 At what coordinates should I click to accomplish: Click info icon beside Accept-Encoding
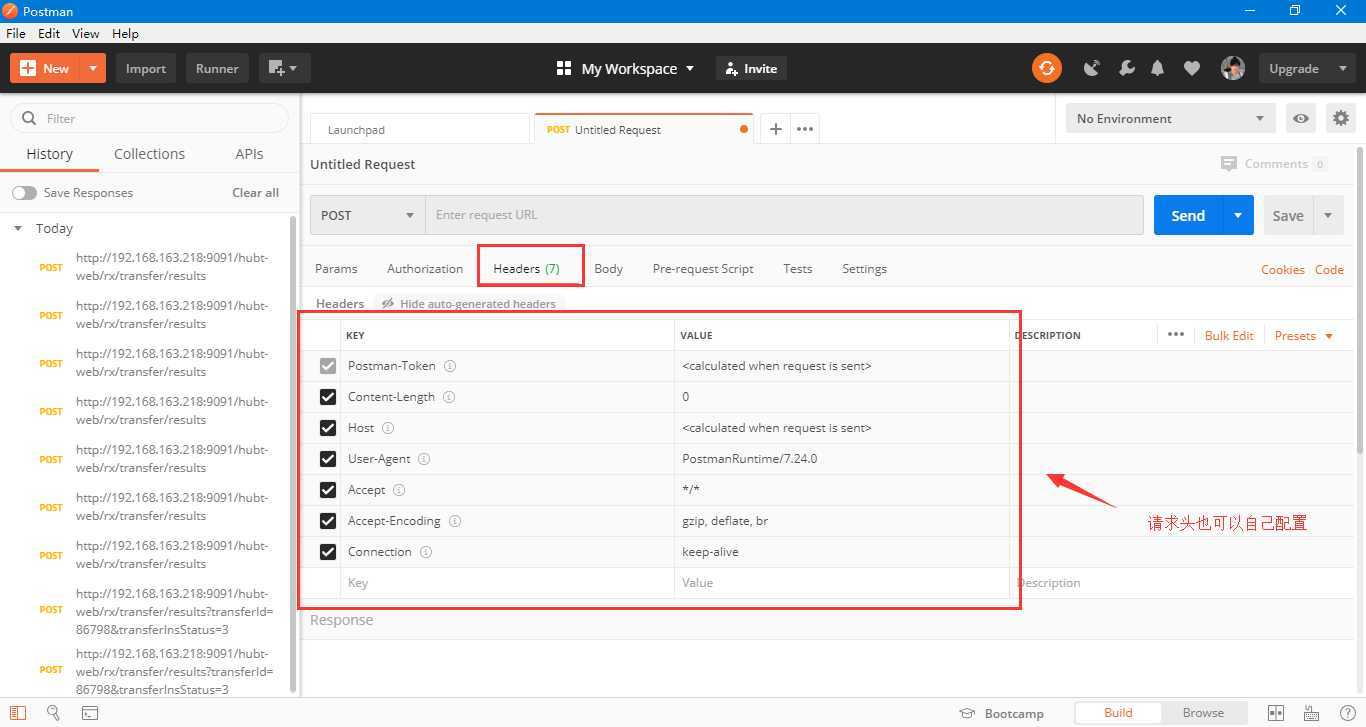pos(455,521)
